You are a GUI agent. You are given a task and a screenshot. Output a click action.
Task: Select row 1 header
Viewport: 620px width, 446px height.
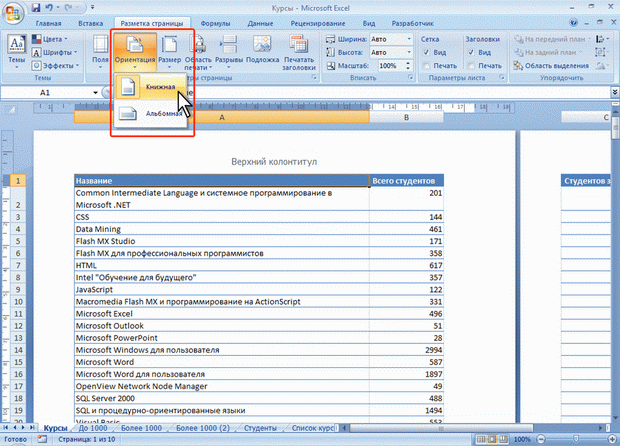pos(18,181)
